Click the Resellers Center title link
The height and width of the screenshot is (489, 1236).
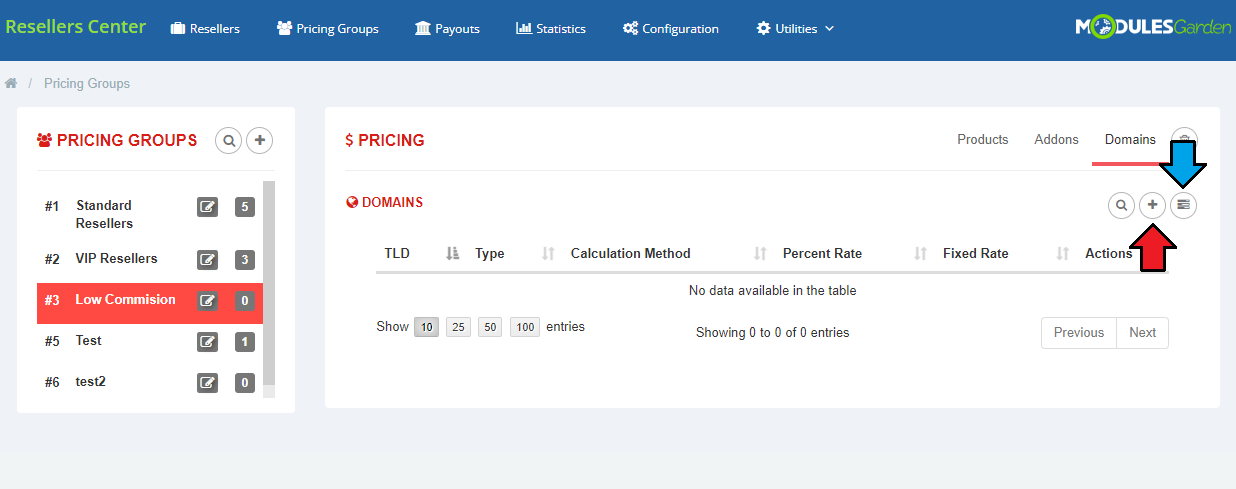(75, 27)
